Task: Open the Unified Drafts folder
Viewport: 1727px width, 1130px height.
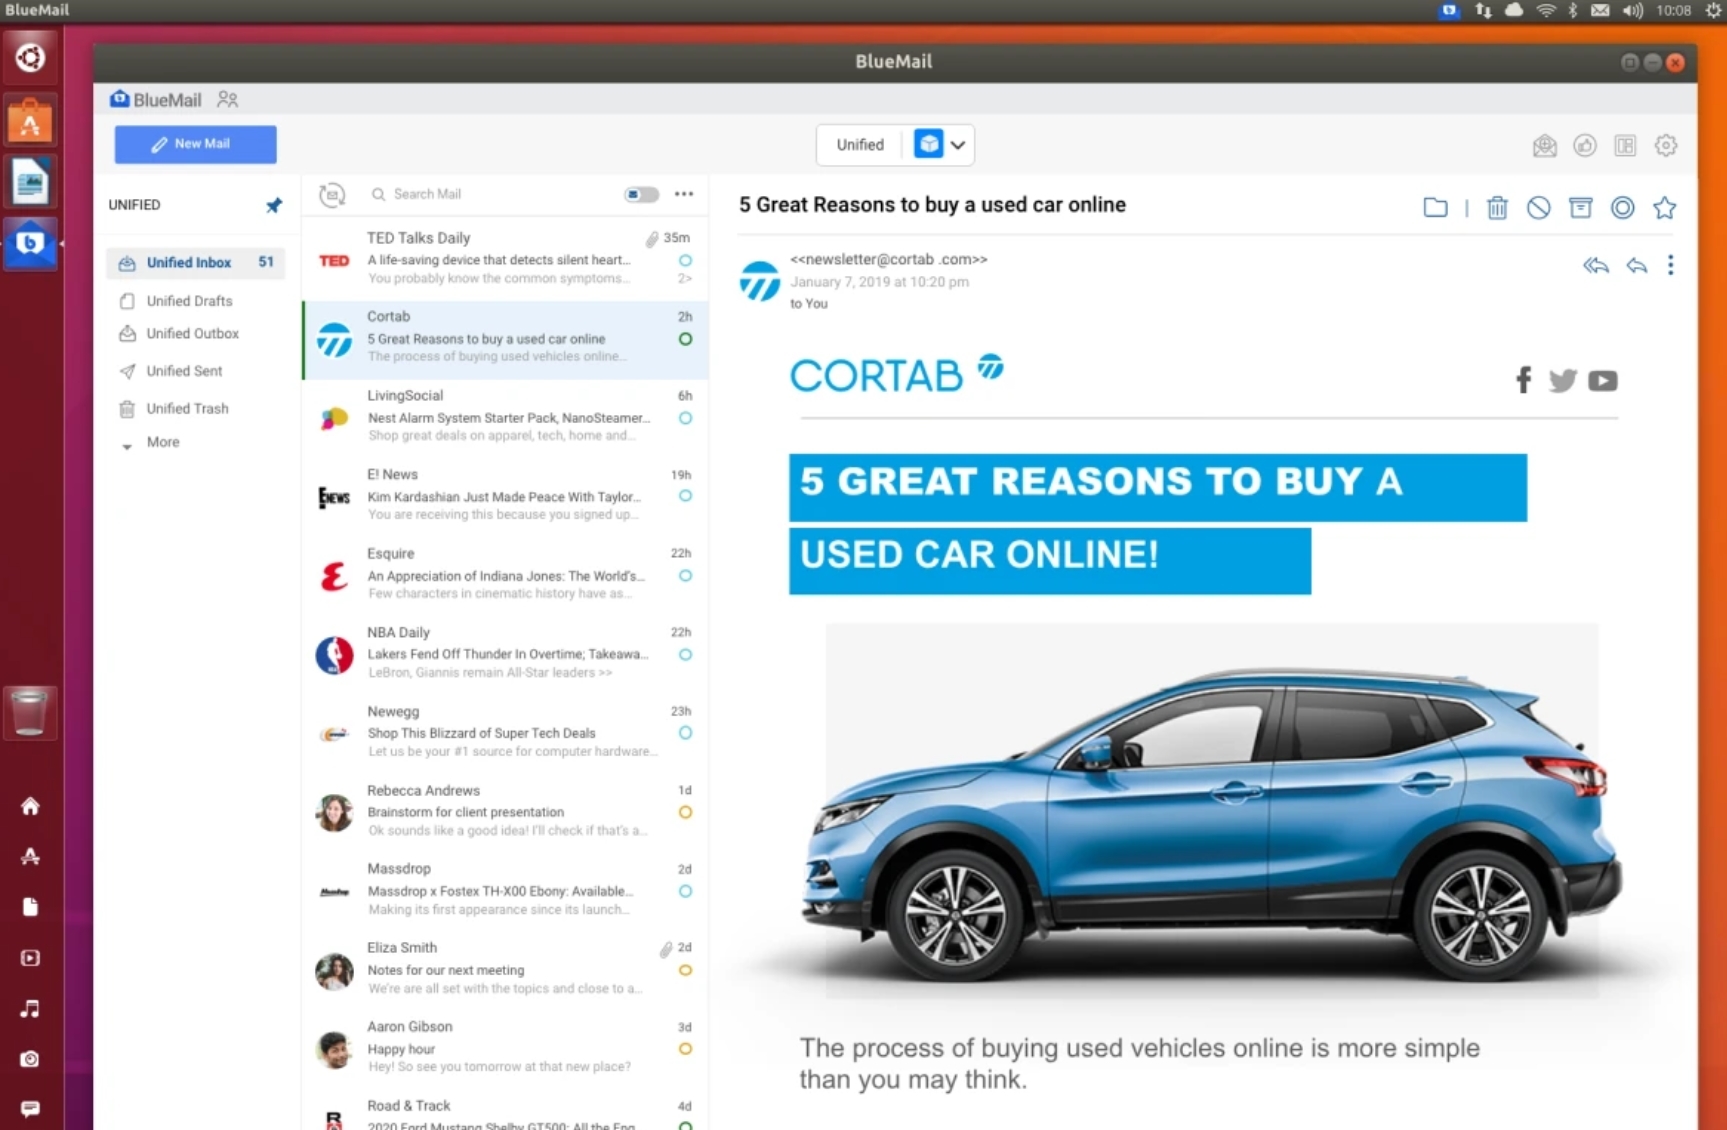Action: pos(189,301)
